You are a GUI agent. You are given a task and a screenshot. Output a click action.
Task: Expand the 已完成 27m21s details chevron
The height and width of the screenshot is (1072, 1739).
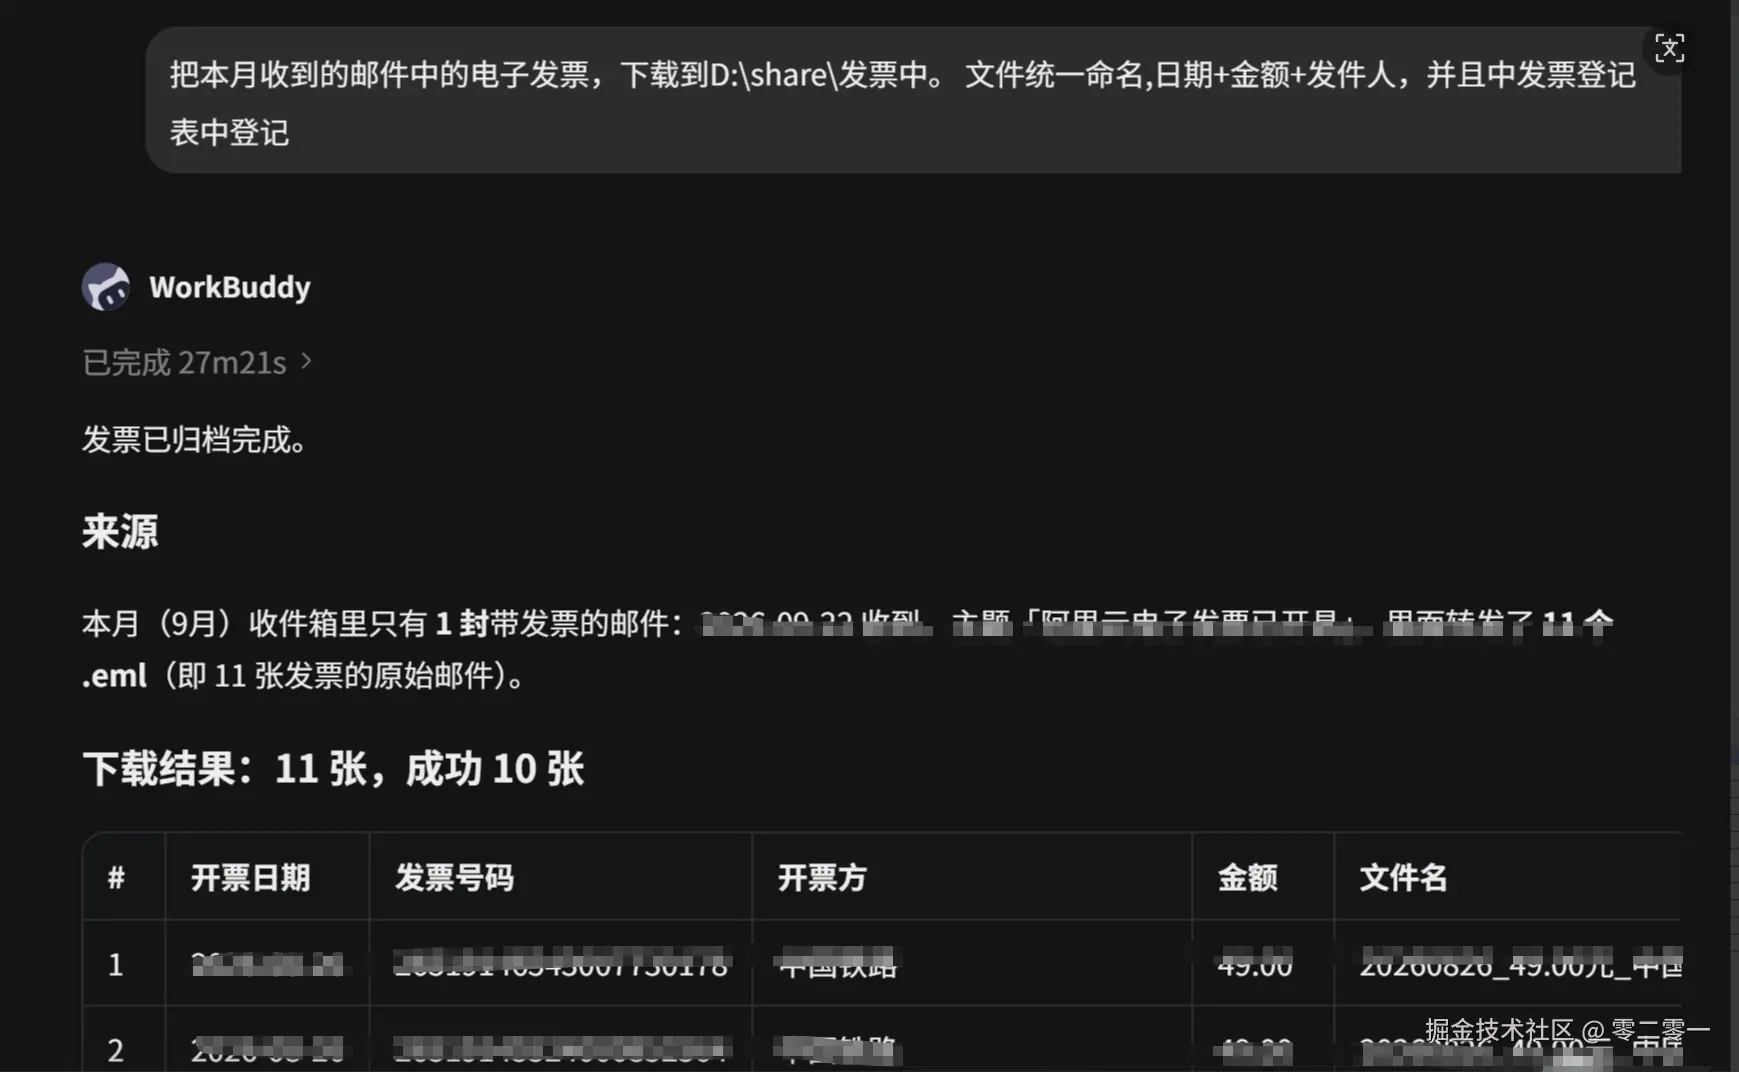click(x=307, y=360)
